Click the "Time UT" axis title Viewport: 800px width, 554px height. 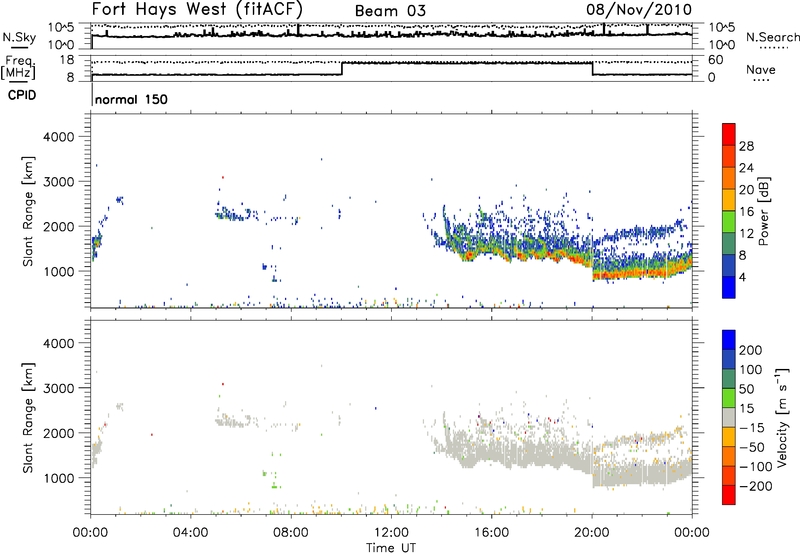pos(391,548)
